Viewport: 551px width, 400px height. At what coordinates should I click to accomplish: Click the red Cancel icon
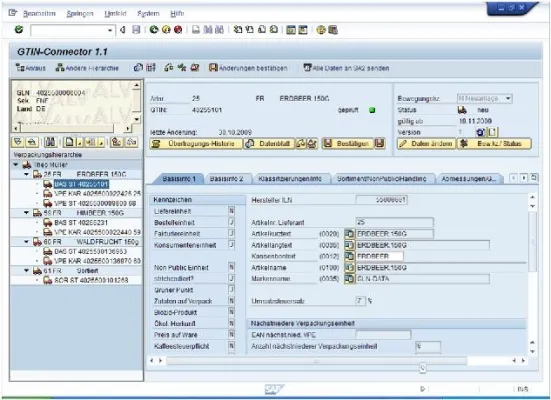(x=178, y=30)
